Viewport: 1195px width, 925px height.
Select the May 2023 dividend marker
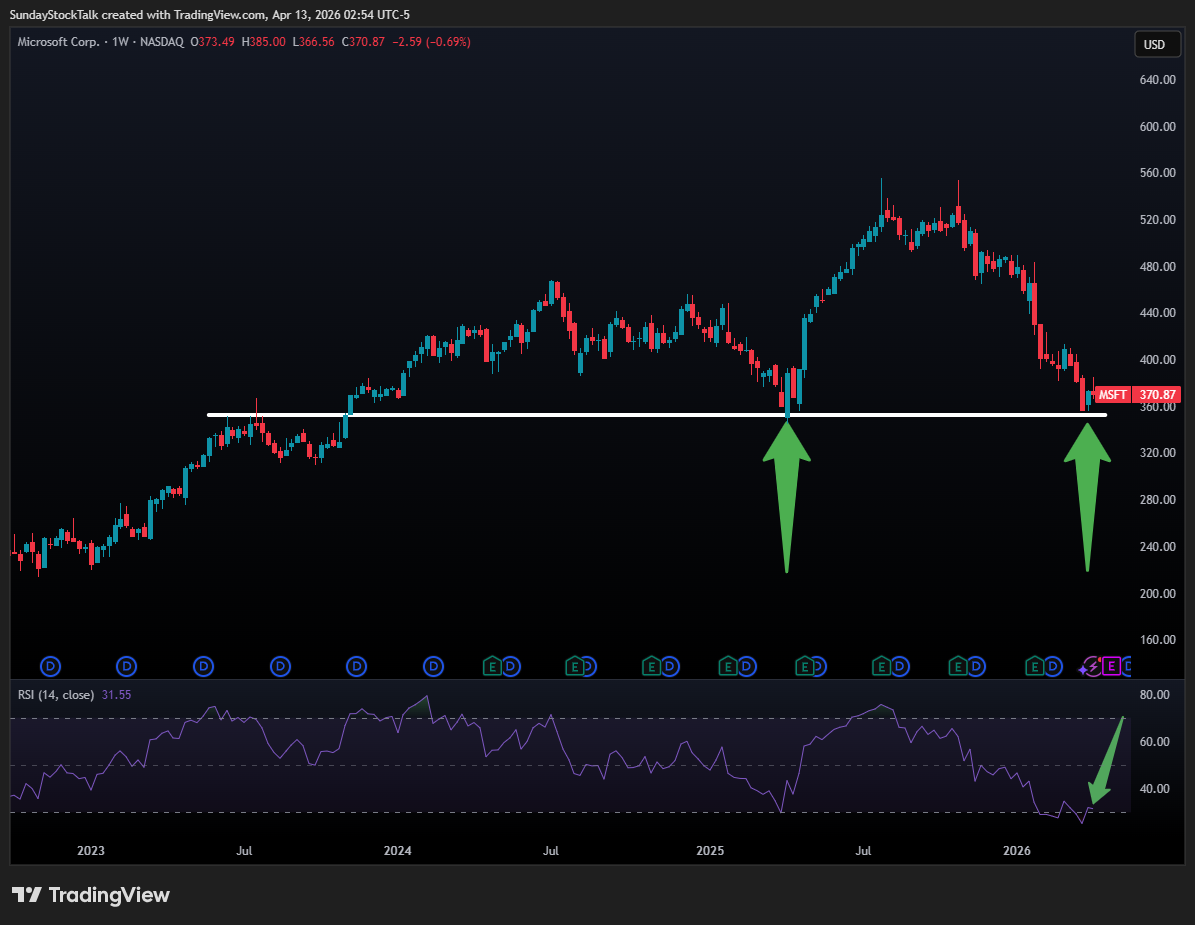pyautogui.click(x=203, y=667)
